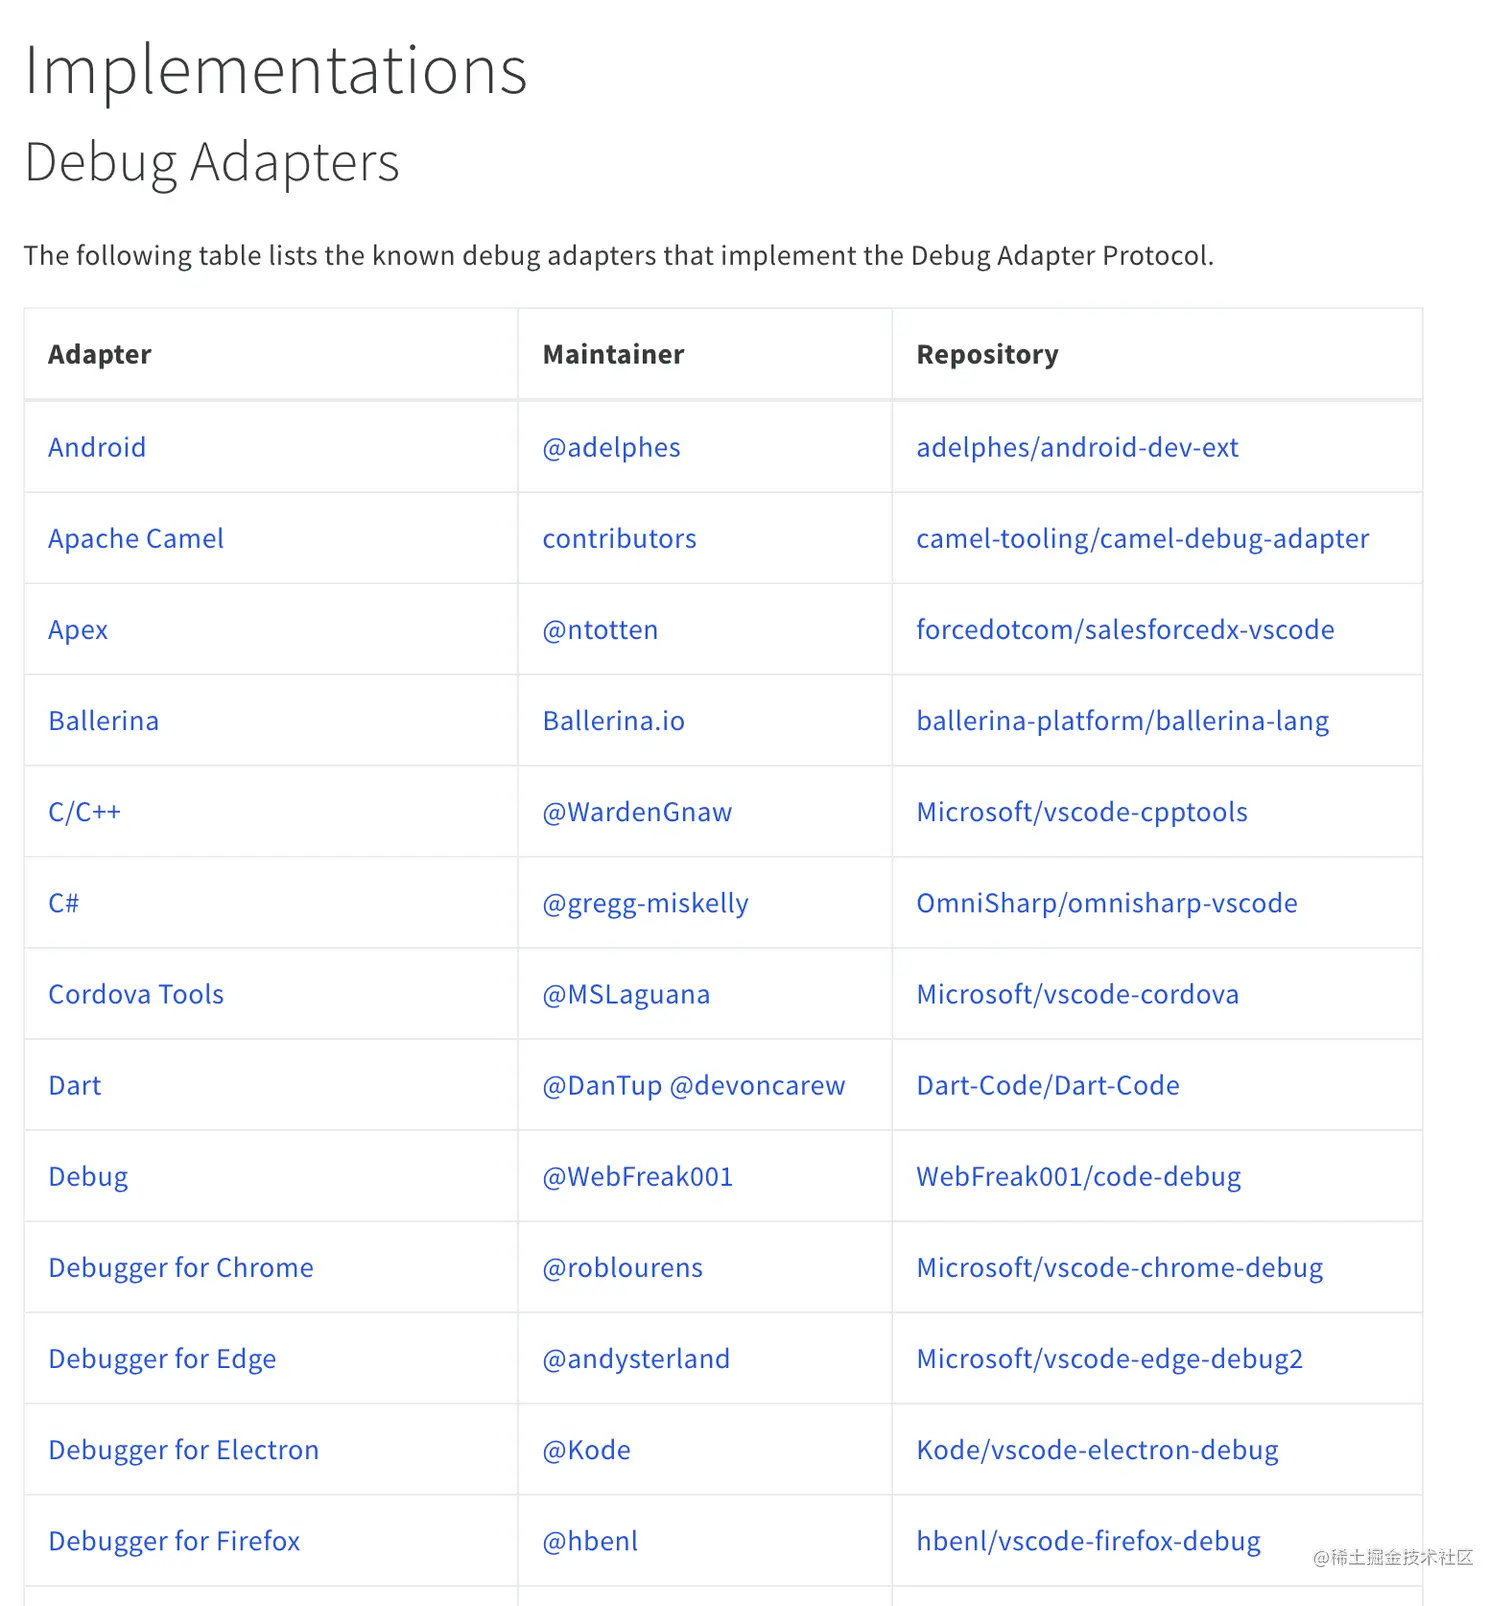Open Dart-Code/Dart-Code repository link

pyautogui.click(x=1048, y=1085)
